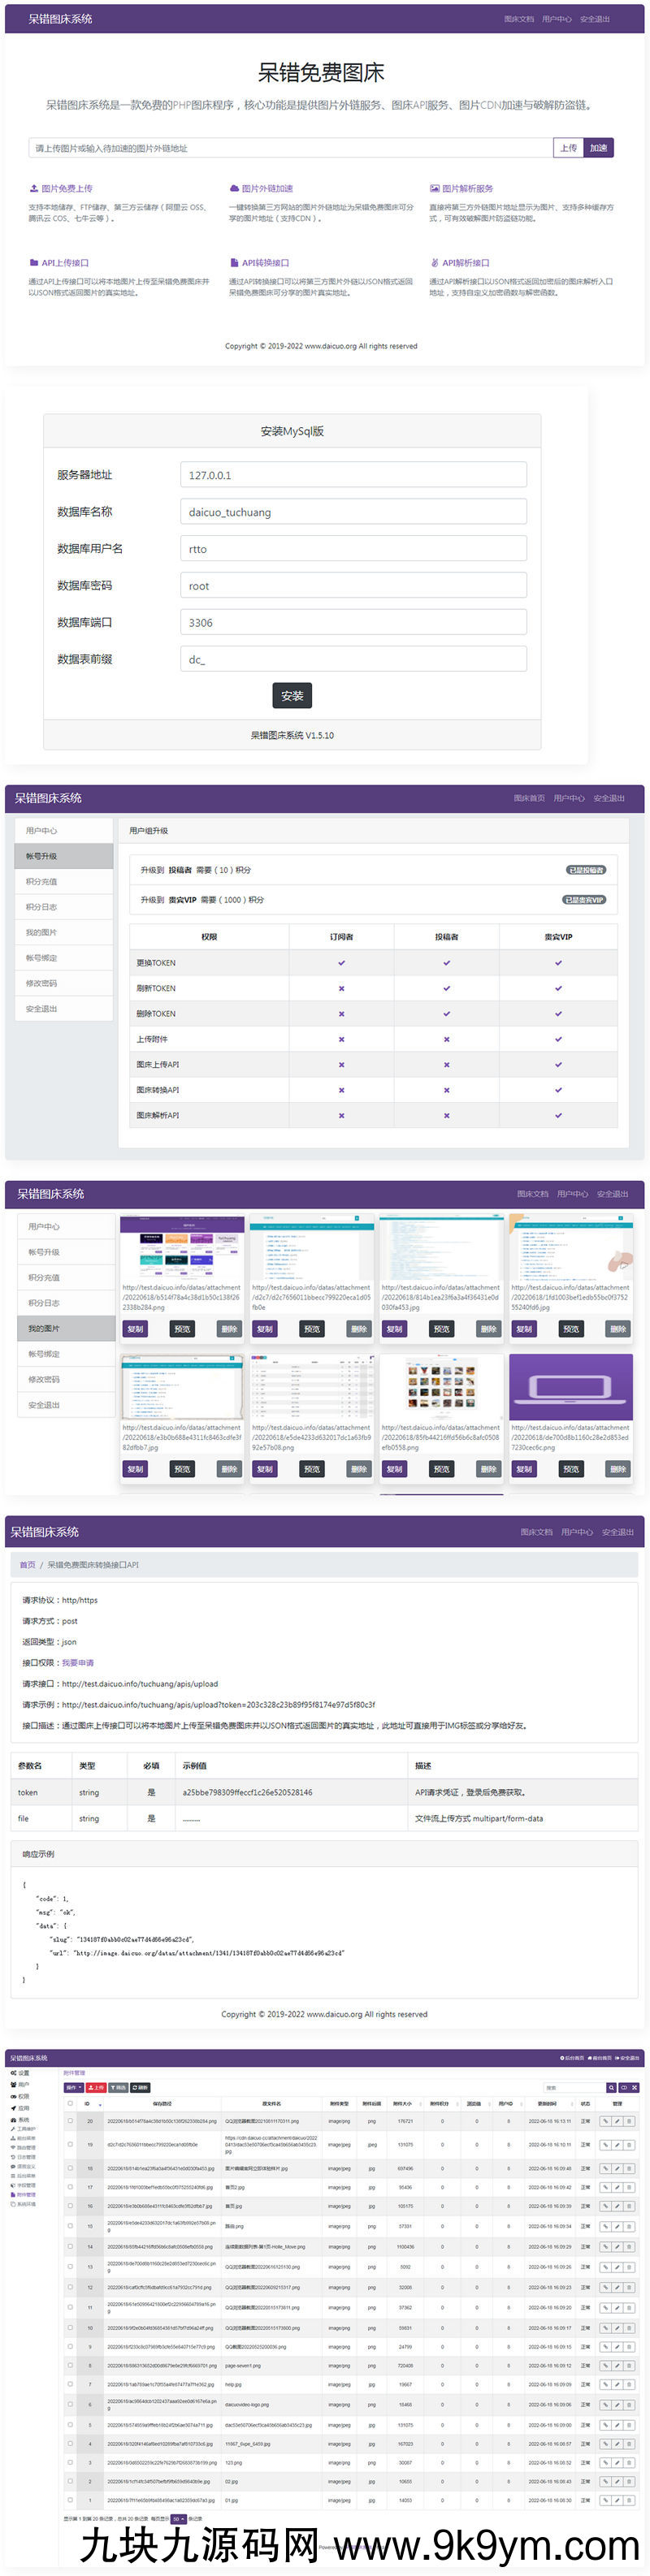Click the file icon beside API转换接口

coord(234,263)
